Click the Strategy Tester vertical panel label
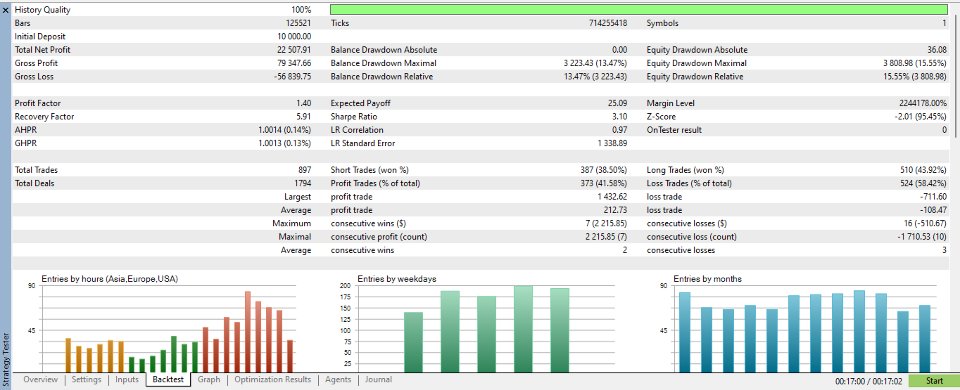This screenshot has width=960, height=390. [6, 359]
